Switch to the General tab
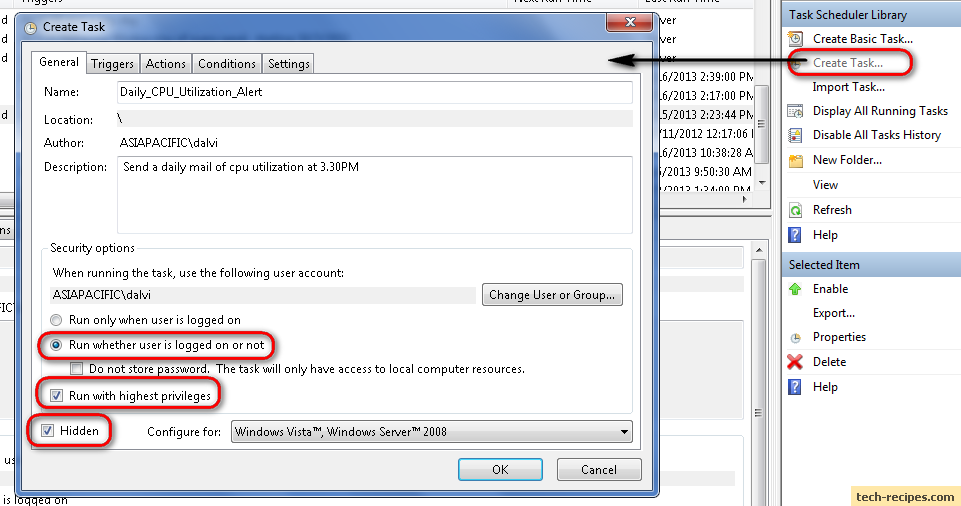 click(x=59, y=62)
